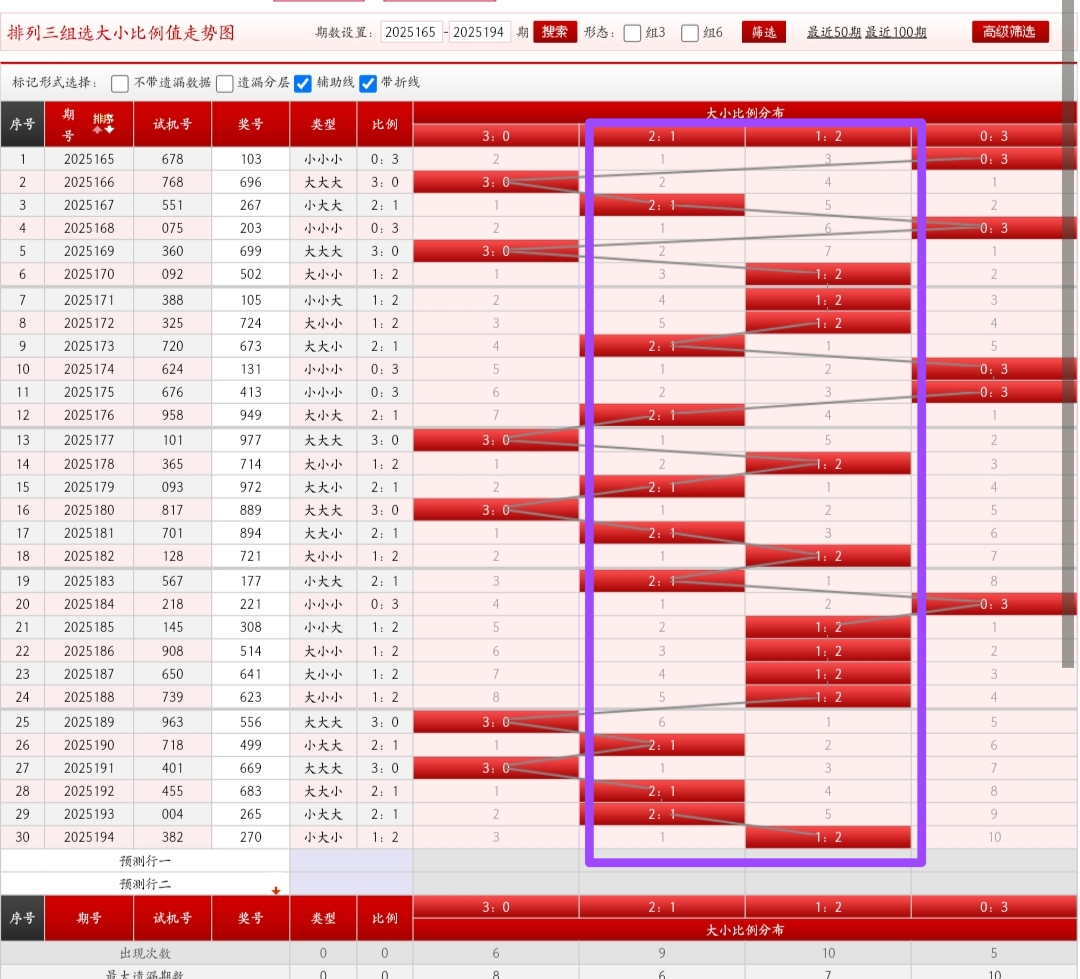Uncheck the 辅助线 checkbox
Image resolution: width=1080 pixels, height=979 pixels.
[x=303, y=83]
